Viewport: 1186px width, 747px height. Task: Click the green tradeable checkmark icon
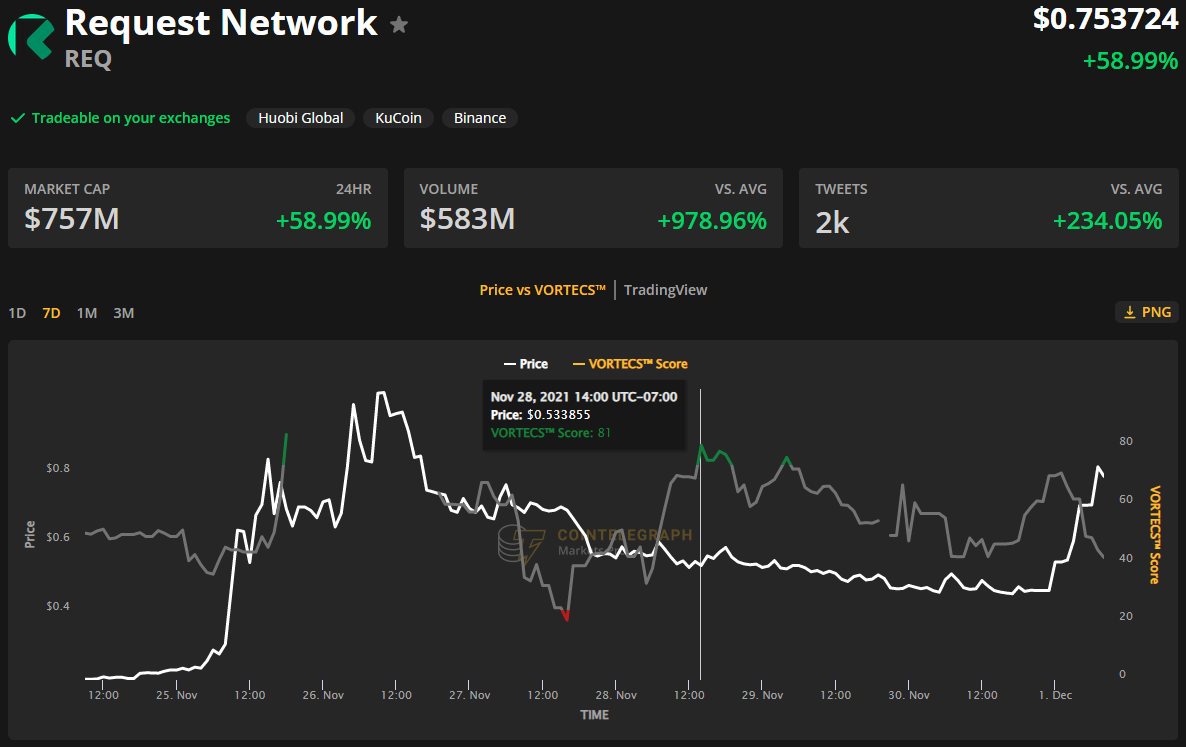click(x=17, y=118)
